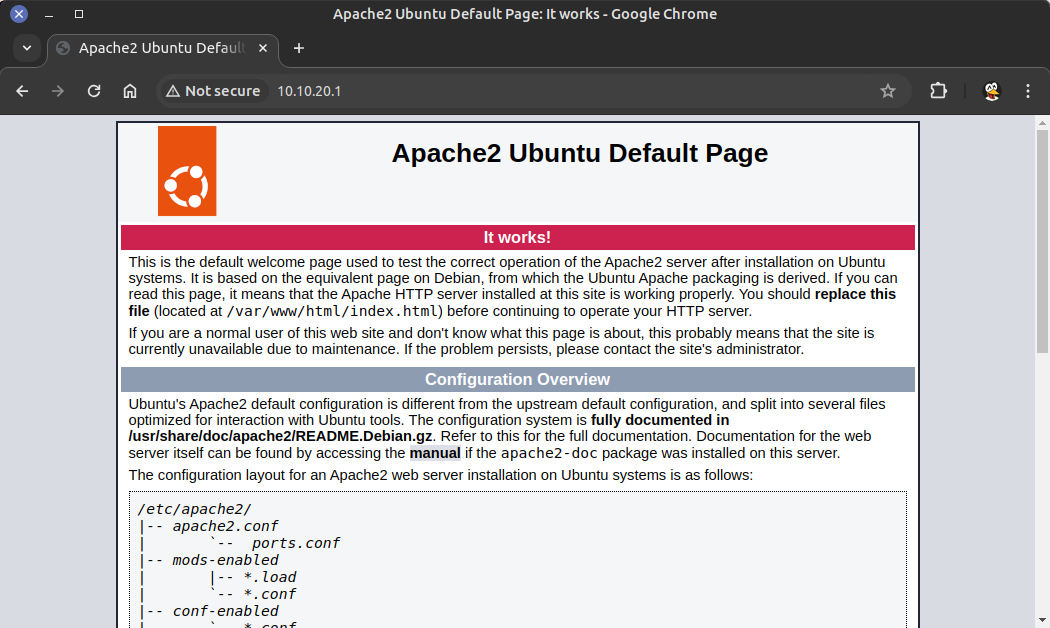Image resolution: width=1050 pixels, height=628 pixels.
Task: Reload the current page
Action: 94,91
